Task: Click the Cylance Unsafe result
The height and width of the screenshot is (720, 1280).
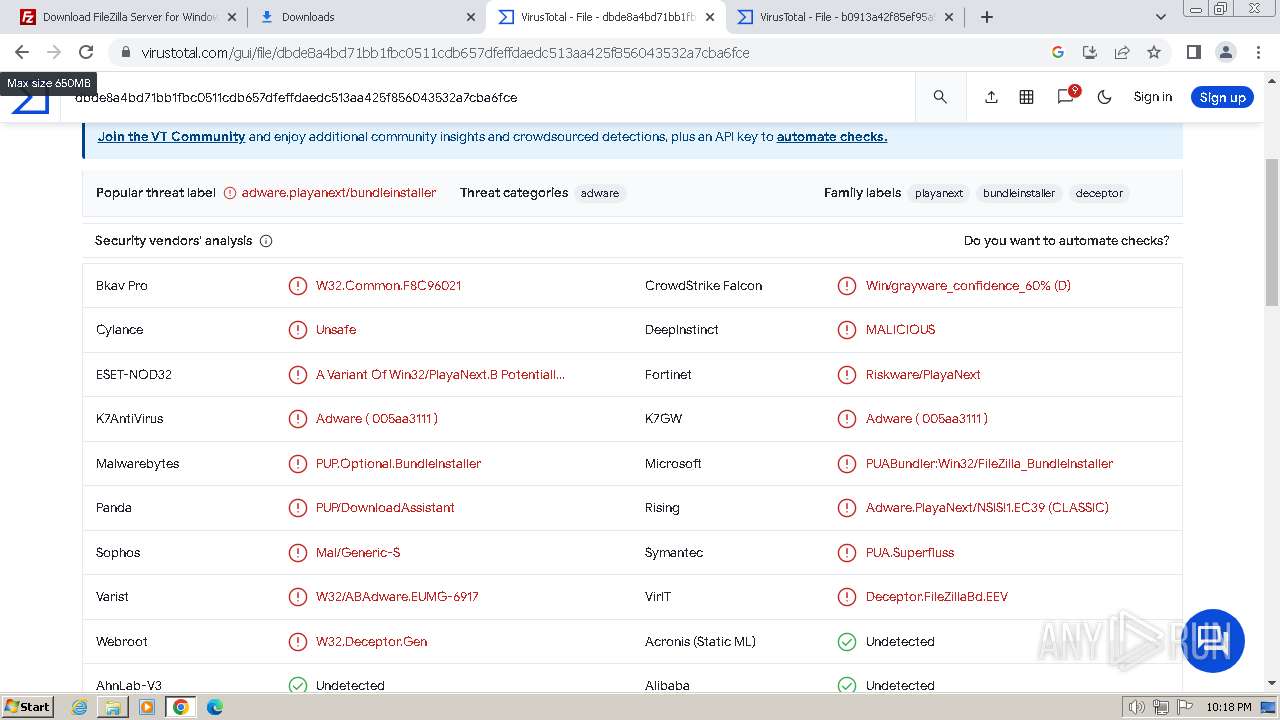Action: pos(336,330)
